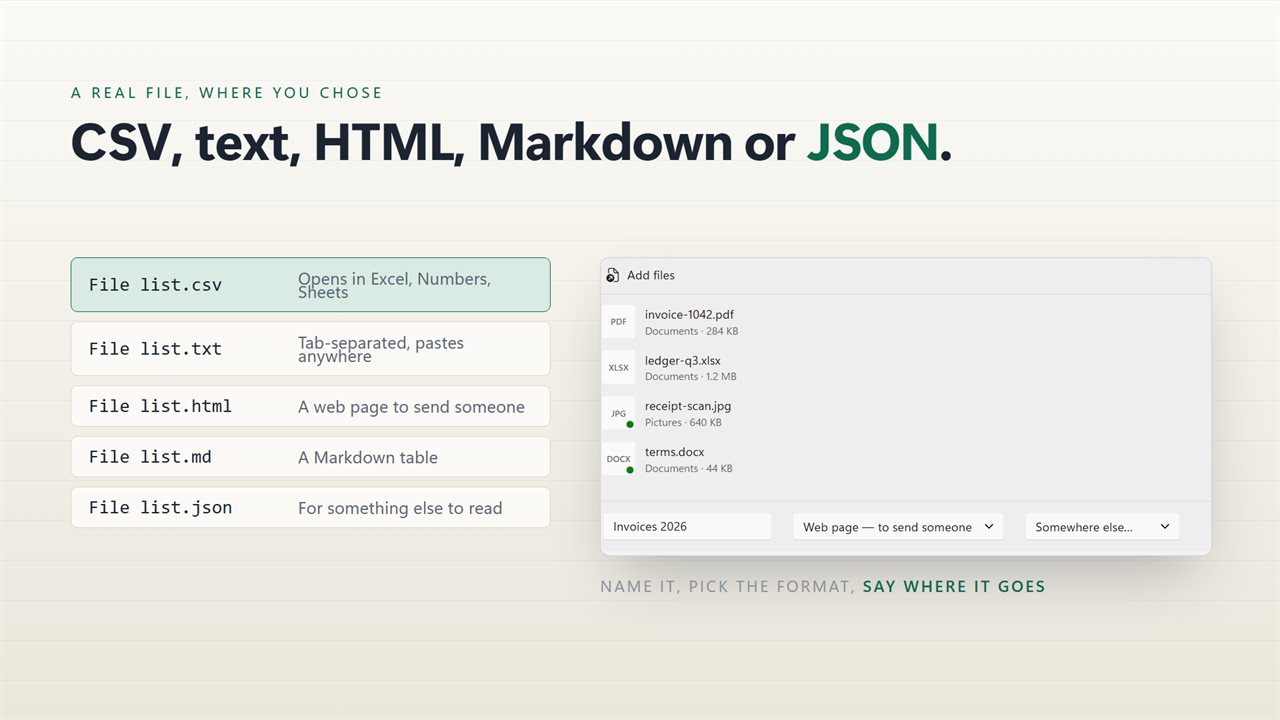
Task: Click the Tab-separated, pastes anywhere description
Action: tap(381, 349)
